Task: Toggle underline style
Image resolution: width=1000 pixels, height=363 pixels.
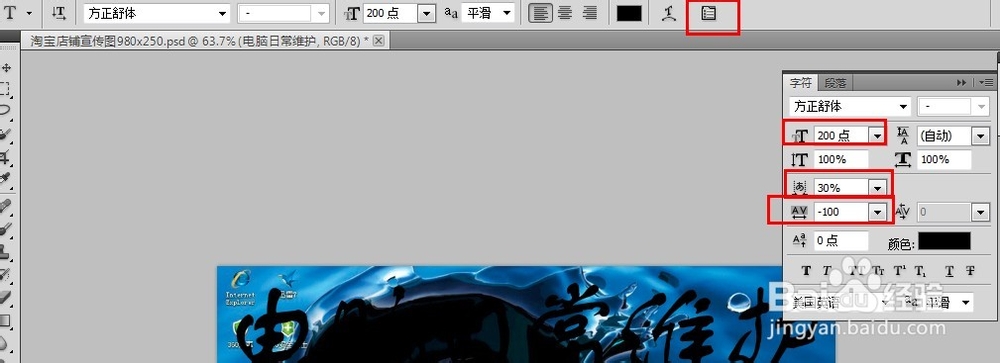Action: tap(950, 271)
